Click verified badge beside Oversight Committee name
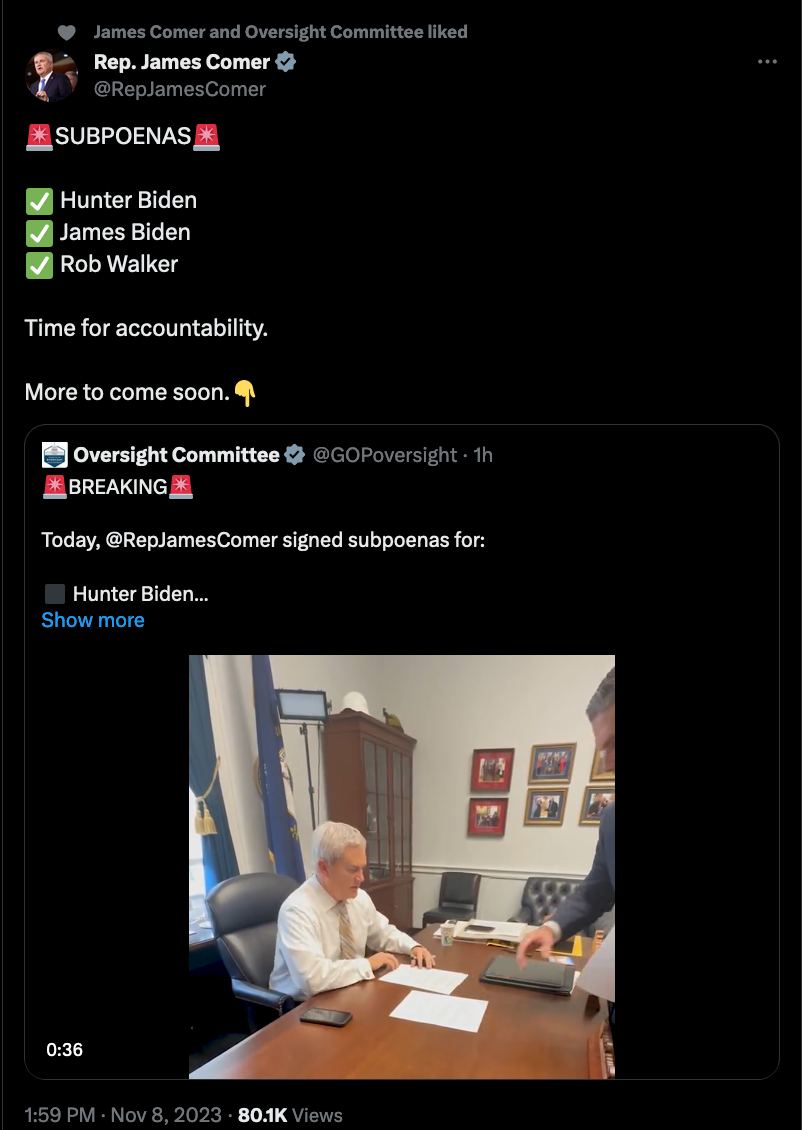 (295, 455)
